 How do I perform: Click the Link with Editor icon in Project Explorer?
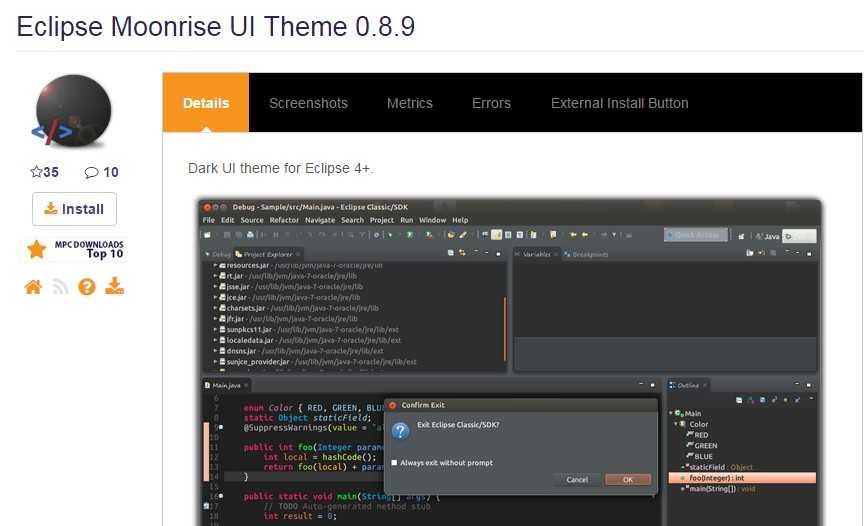click(462, 253)
